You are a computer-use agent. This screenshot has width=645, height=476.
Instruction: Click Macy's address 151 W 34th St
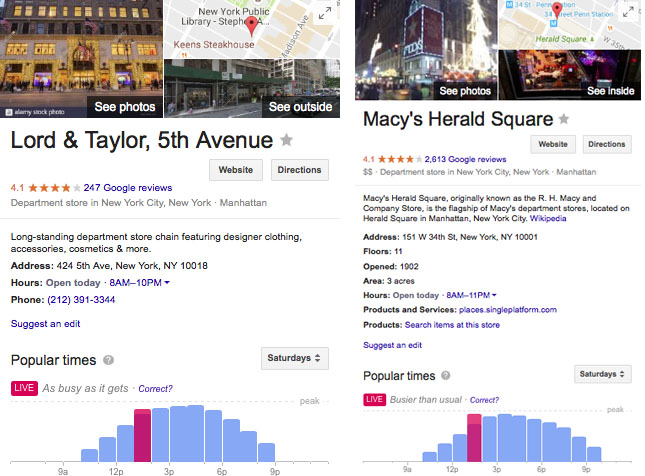tap(450, 237)
